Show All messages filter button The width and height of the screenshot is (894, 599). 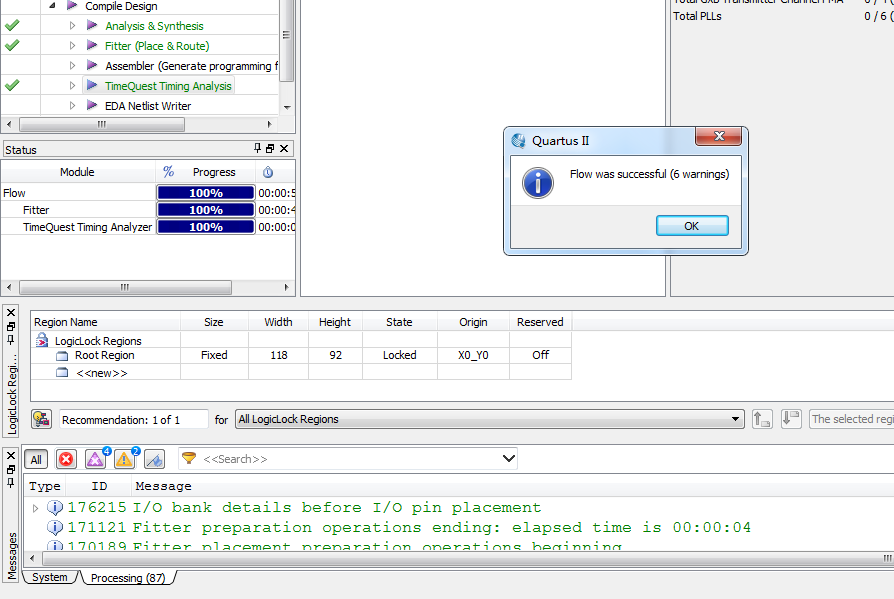36,459
